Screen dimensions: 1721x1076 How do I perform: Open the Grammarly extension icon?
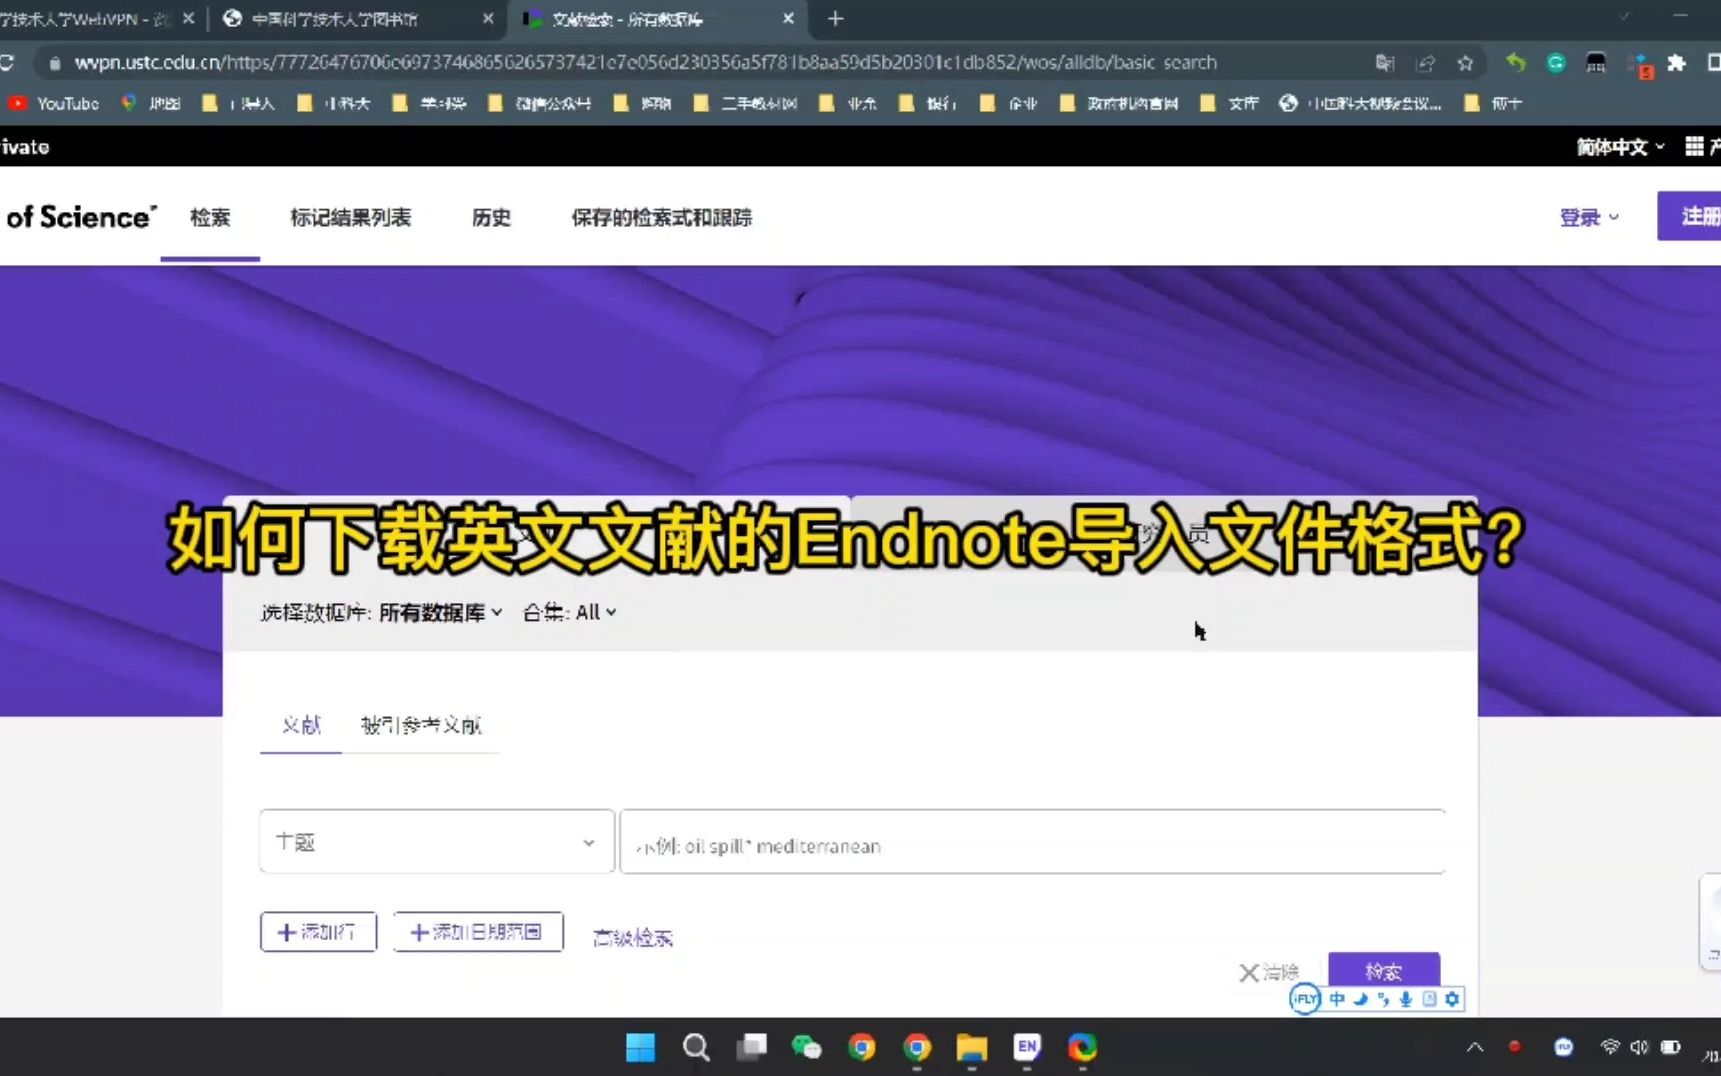coord(1556,63)
